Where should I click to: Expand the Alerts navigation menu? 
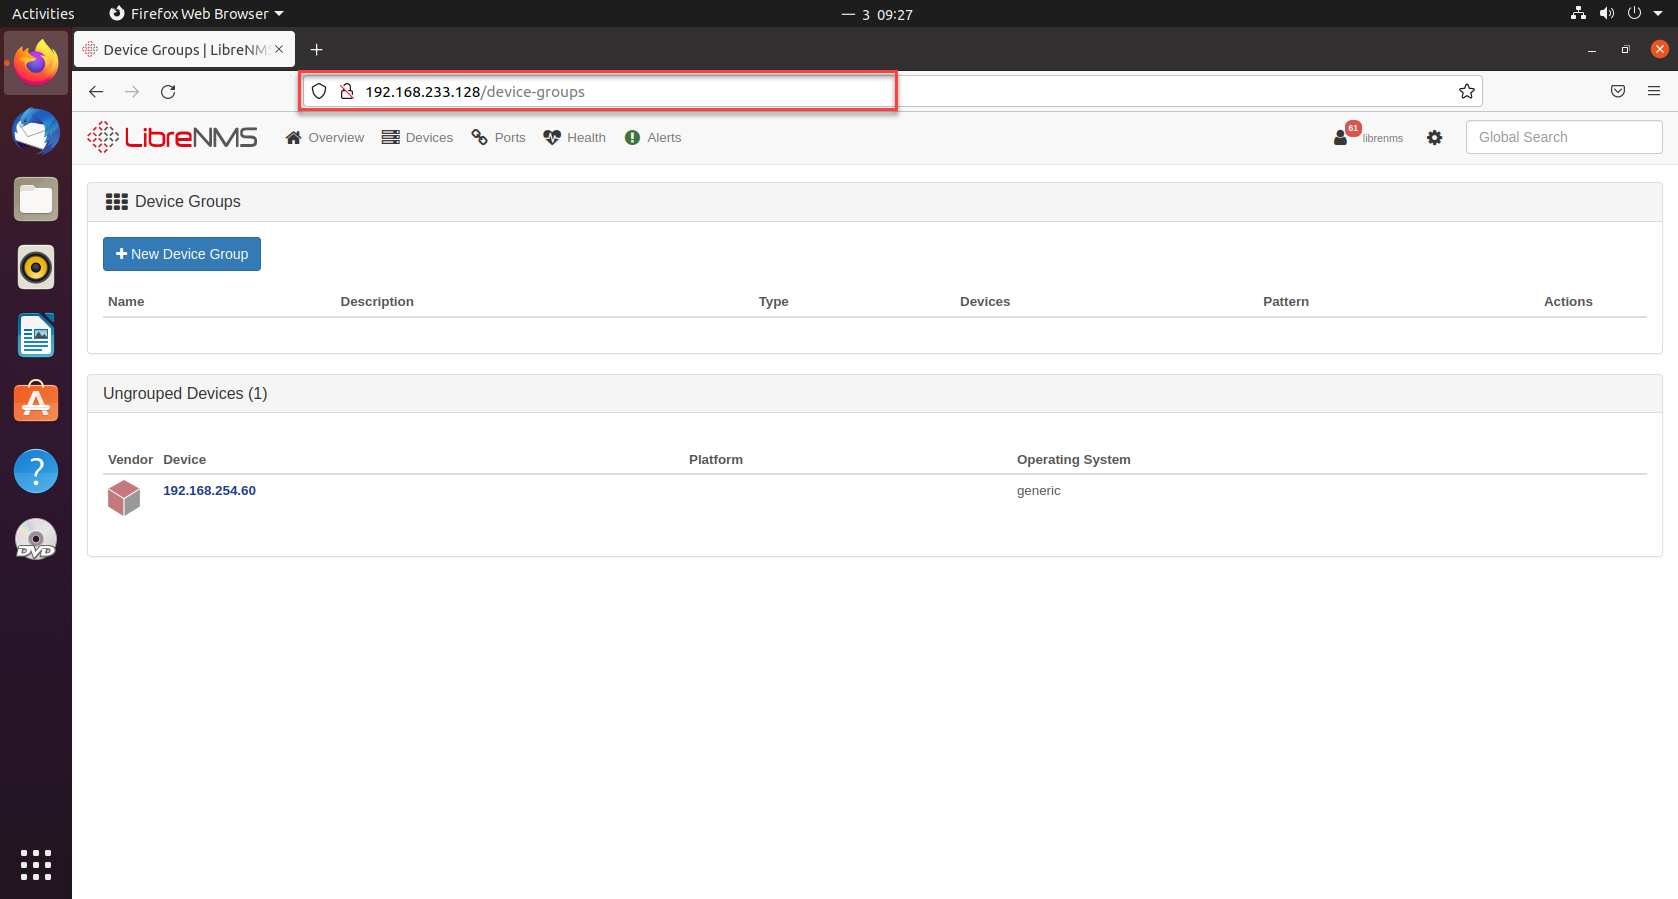point(653,138)
